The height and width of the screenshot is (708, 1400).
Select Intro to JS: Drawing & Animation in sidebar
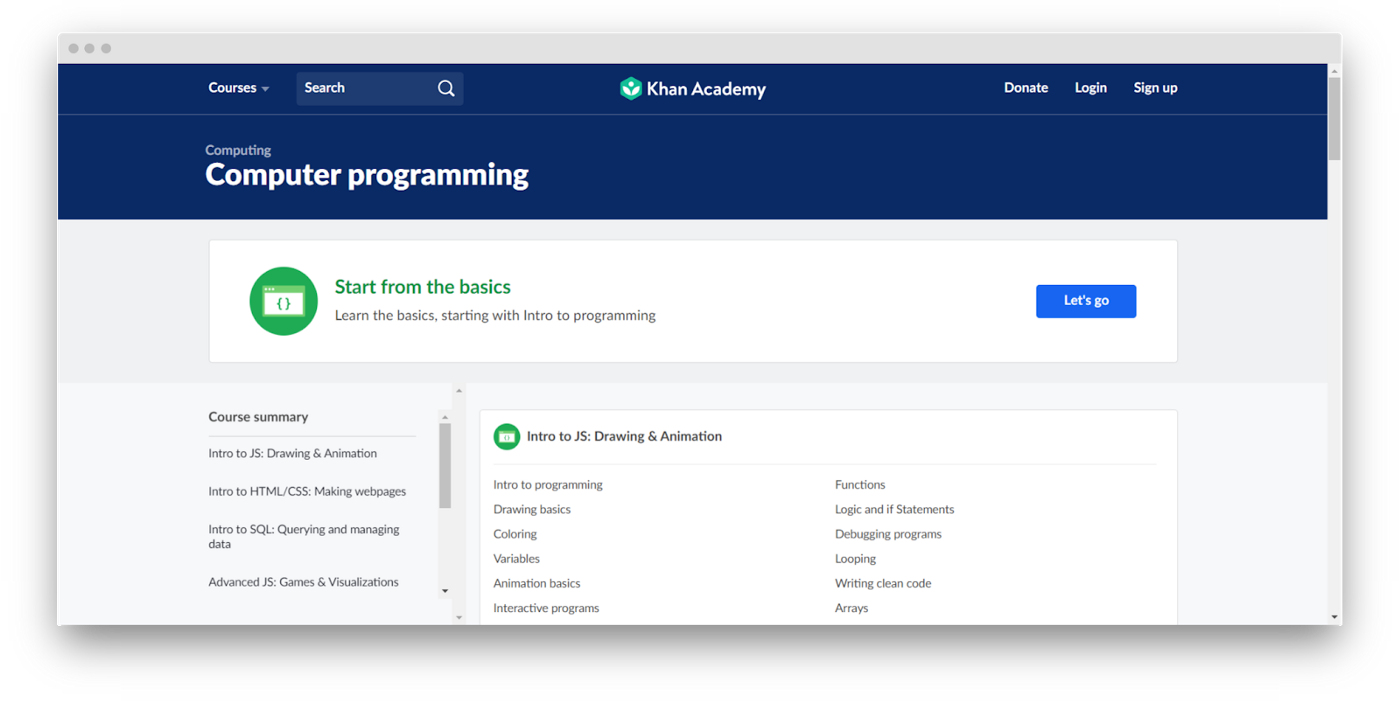click(x=292, y=453)
